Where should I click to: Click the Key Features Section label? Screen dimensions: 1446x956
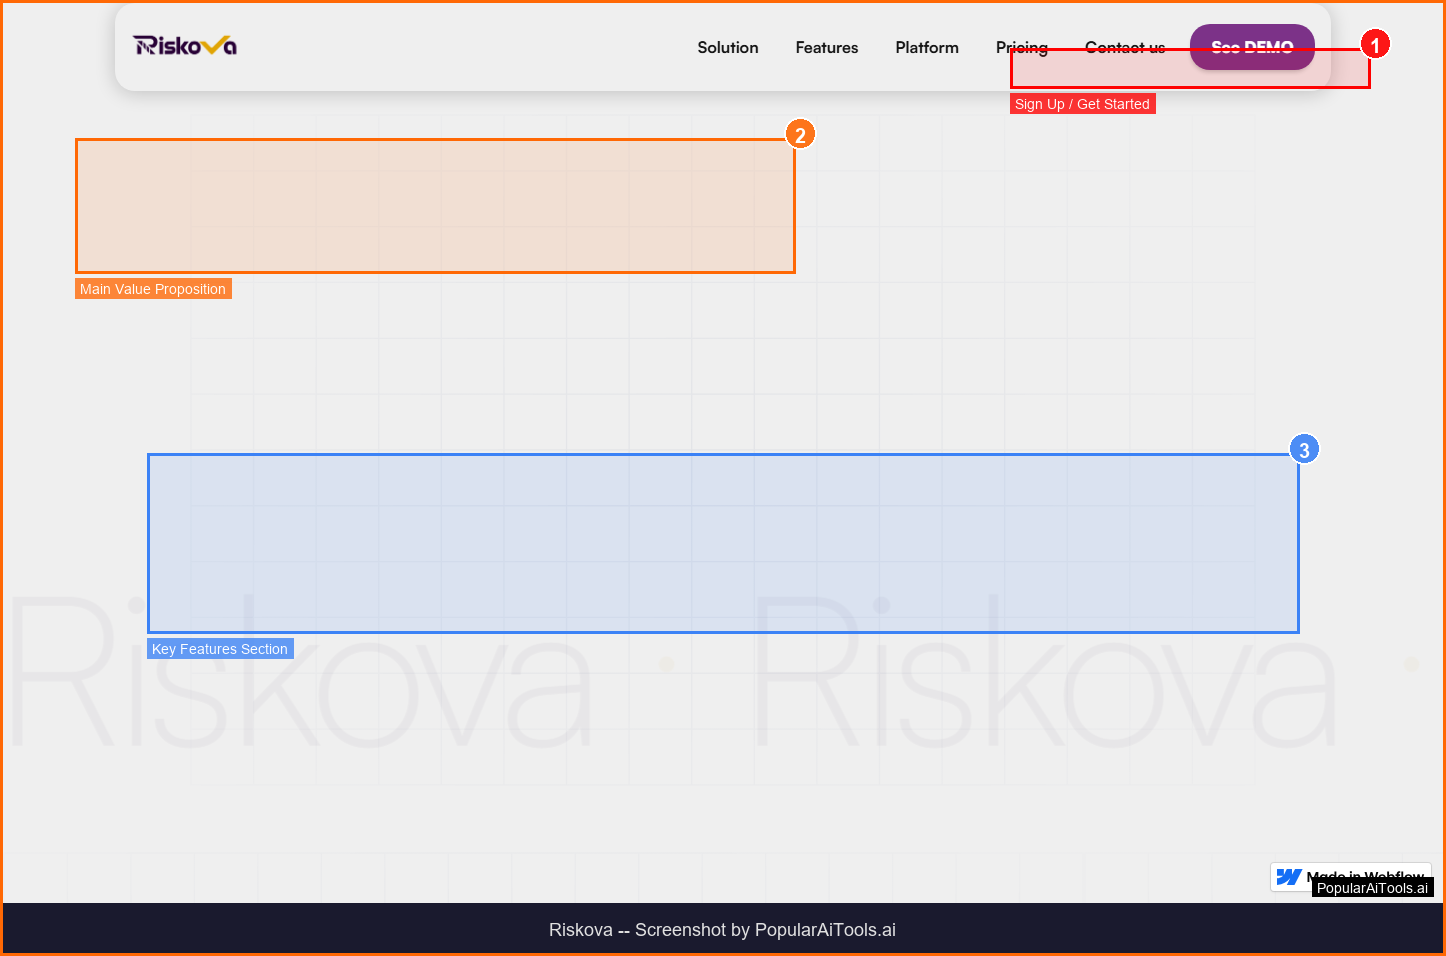pyautogui.click(x=220, y=649)
